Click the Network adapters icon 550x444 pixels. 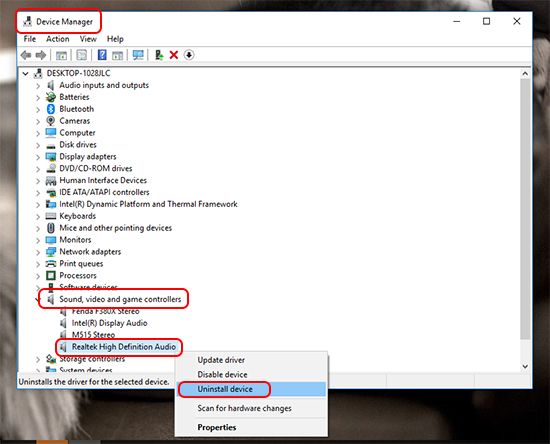click(x=51, y=251)
